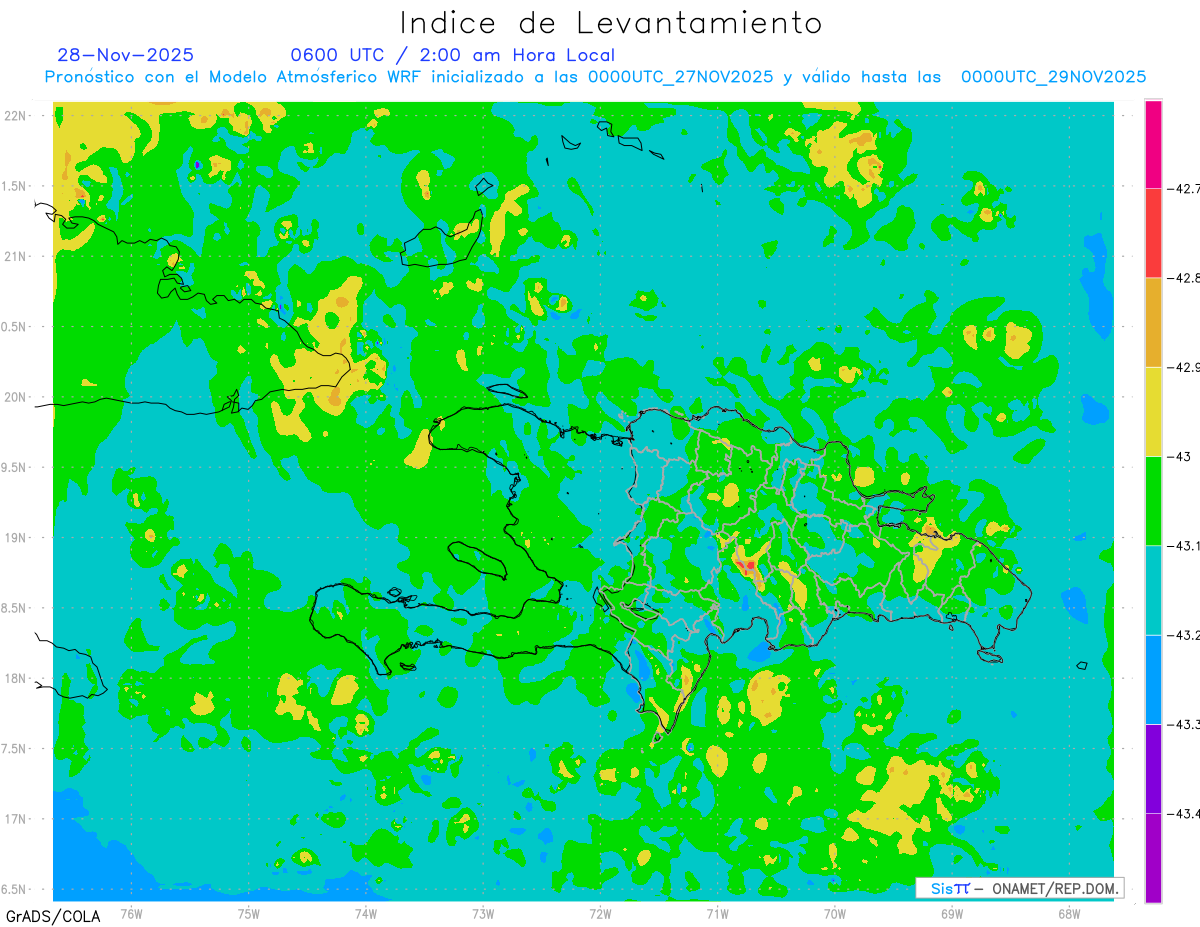Click the '17N' latitude label
Screen dimensions: 1200x927
pyautogui.click(x=16, y=819)
